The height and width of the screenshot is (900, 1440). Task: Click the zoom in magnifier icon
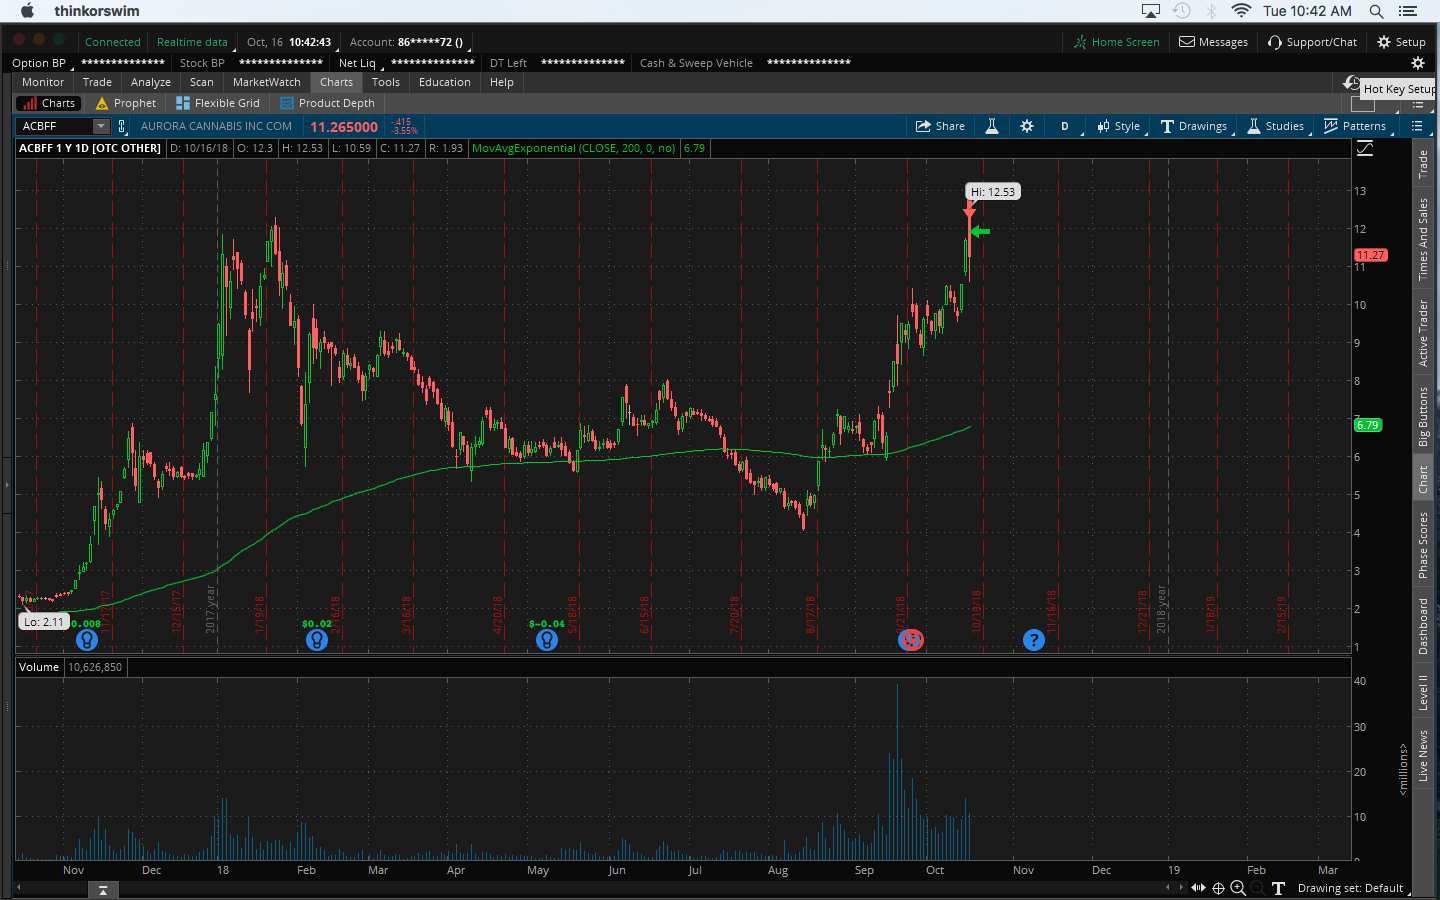[1238, 888]
